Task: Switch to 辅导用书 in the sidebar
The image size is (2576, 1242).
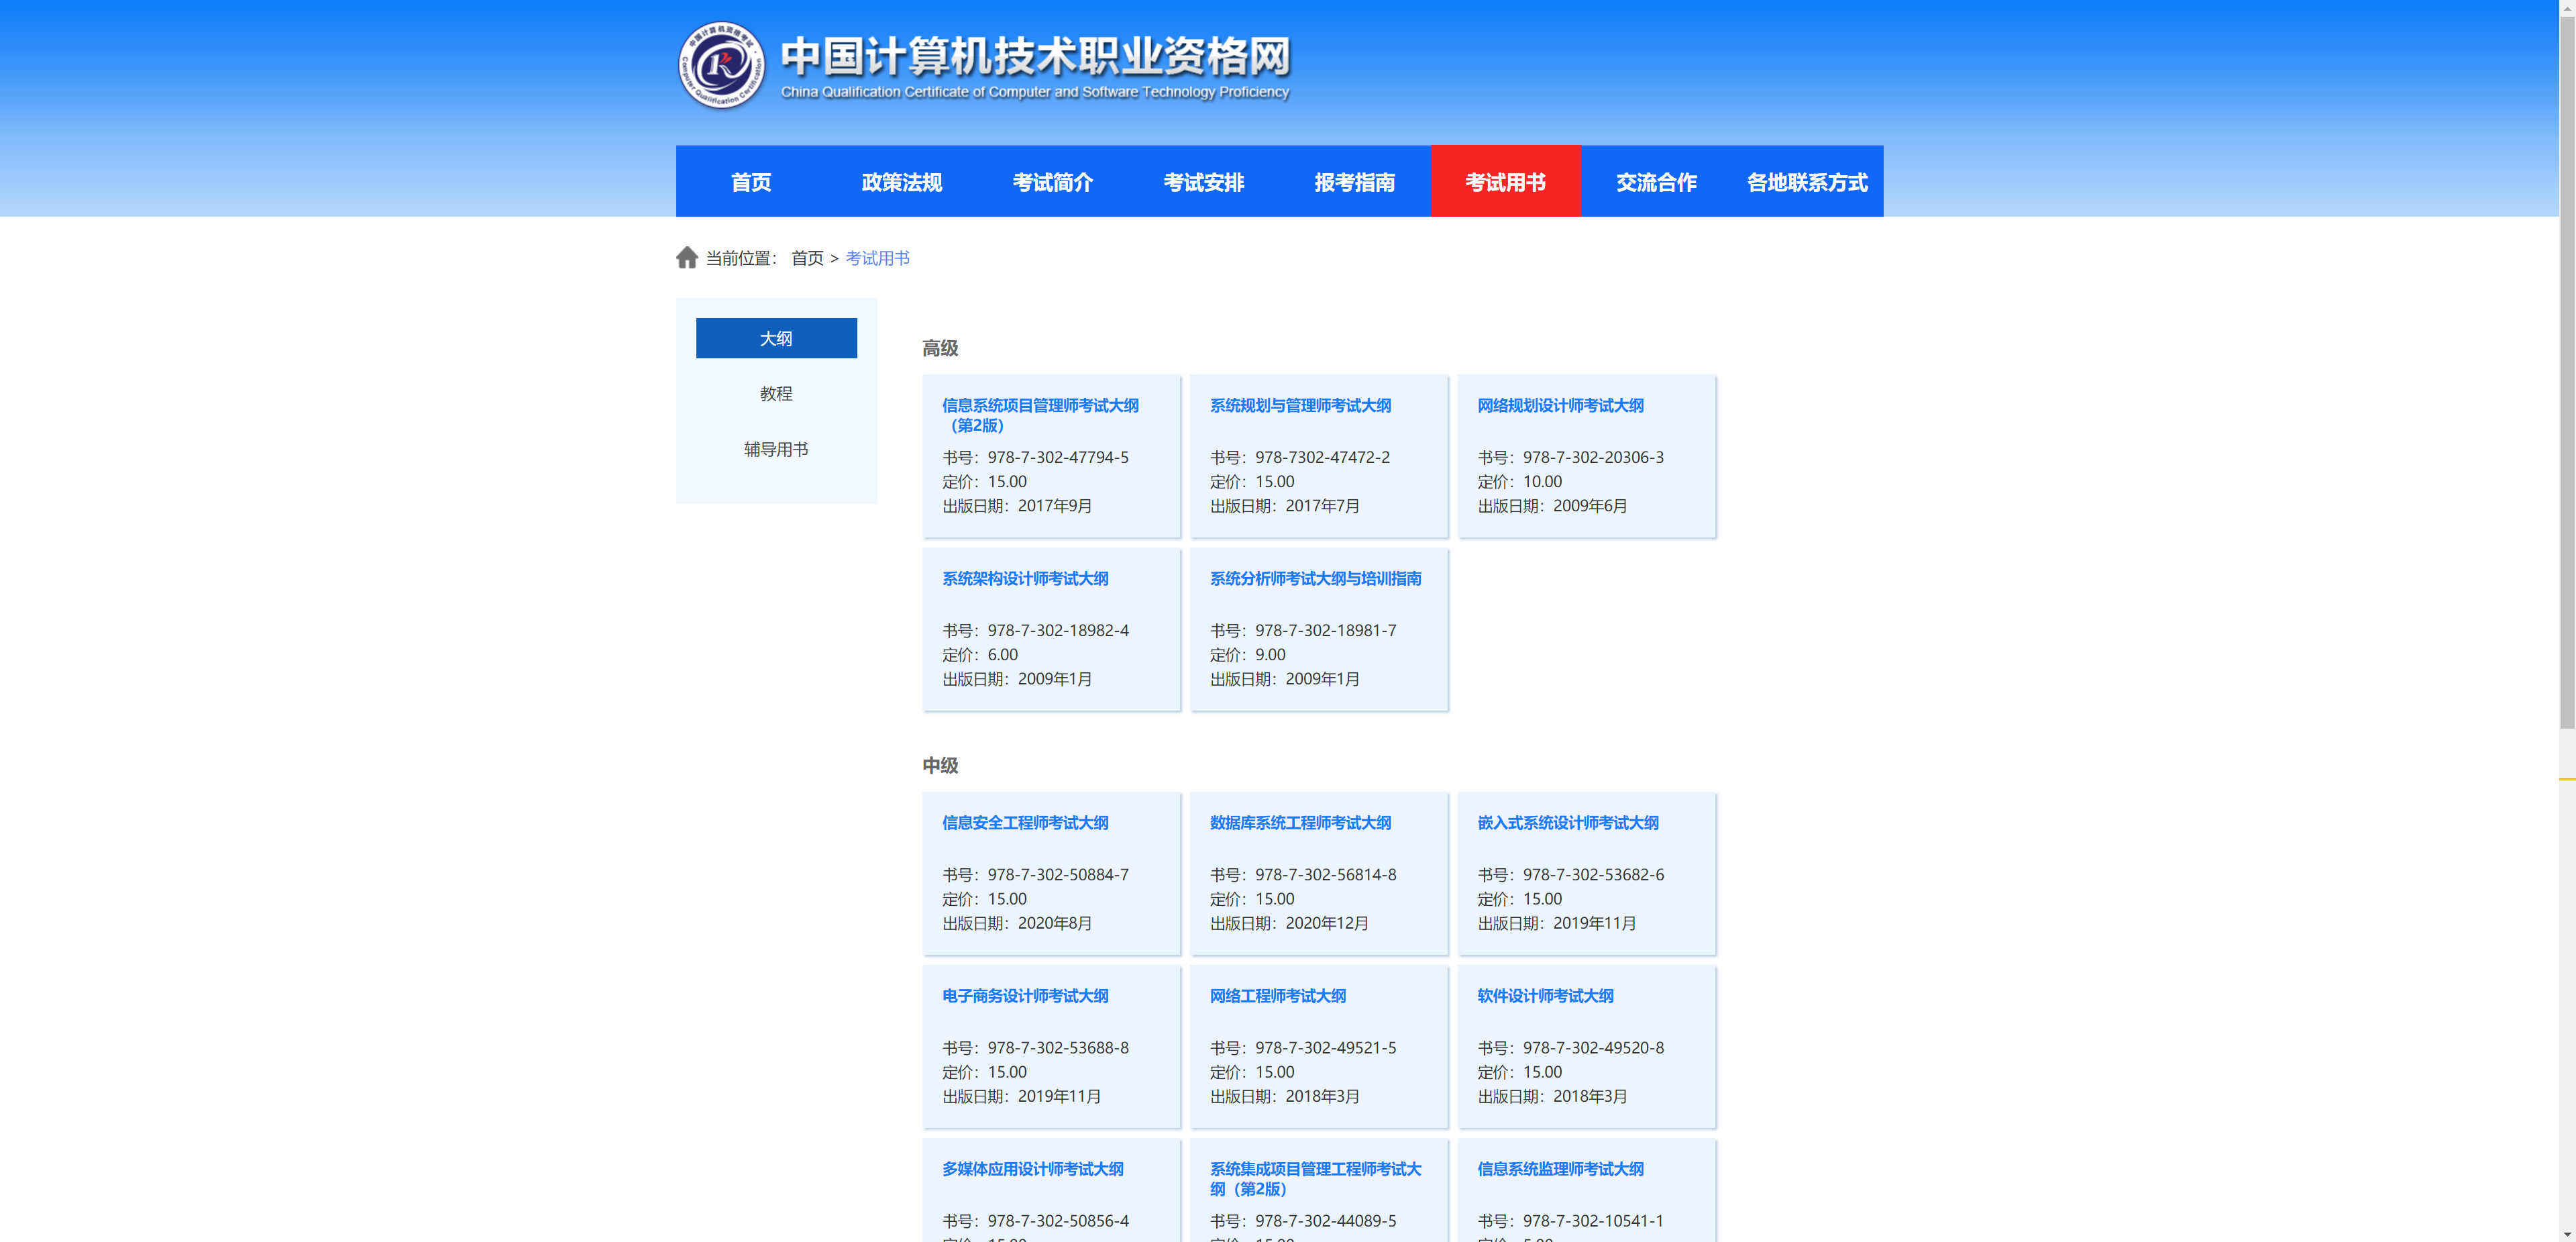Action: coord(776,449)
